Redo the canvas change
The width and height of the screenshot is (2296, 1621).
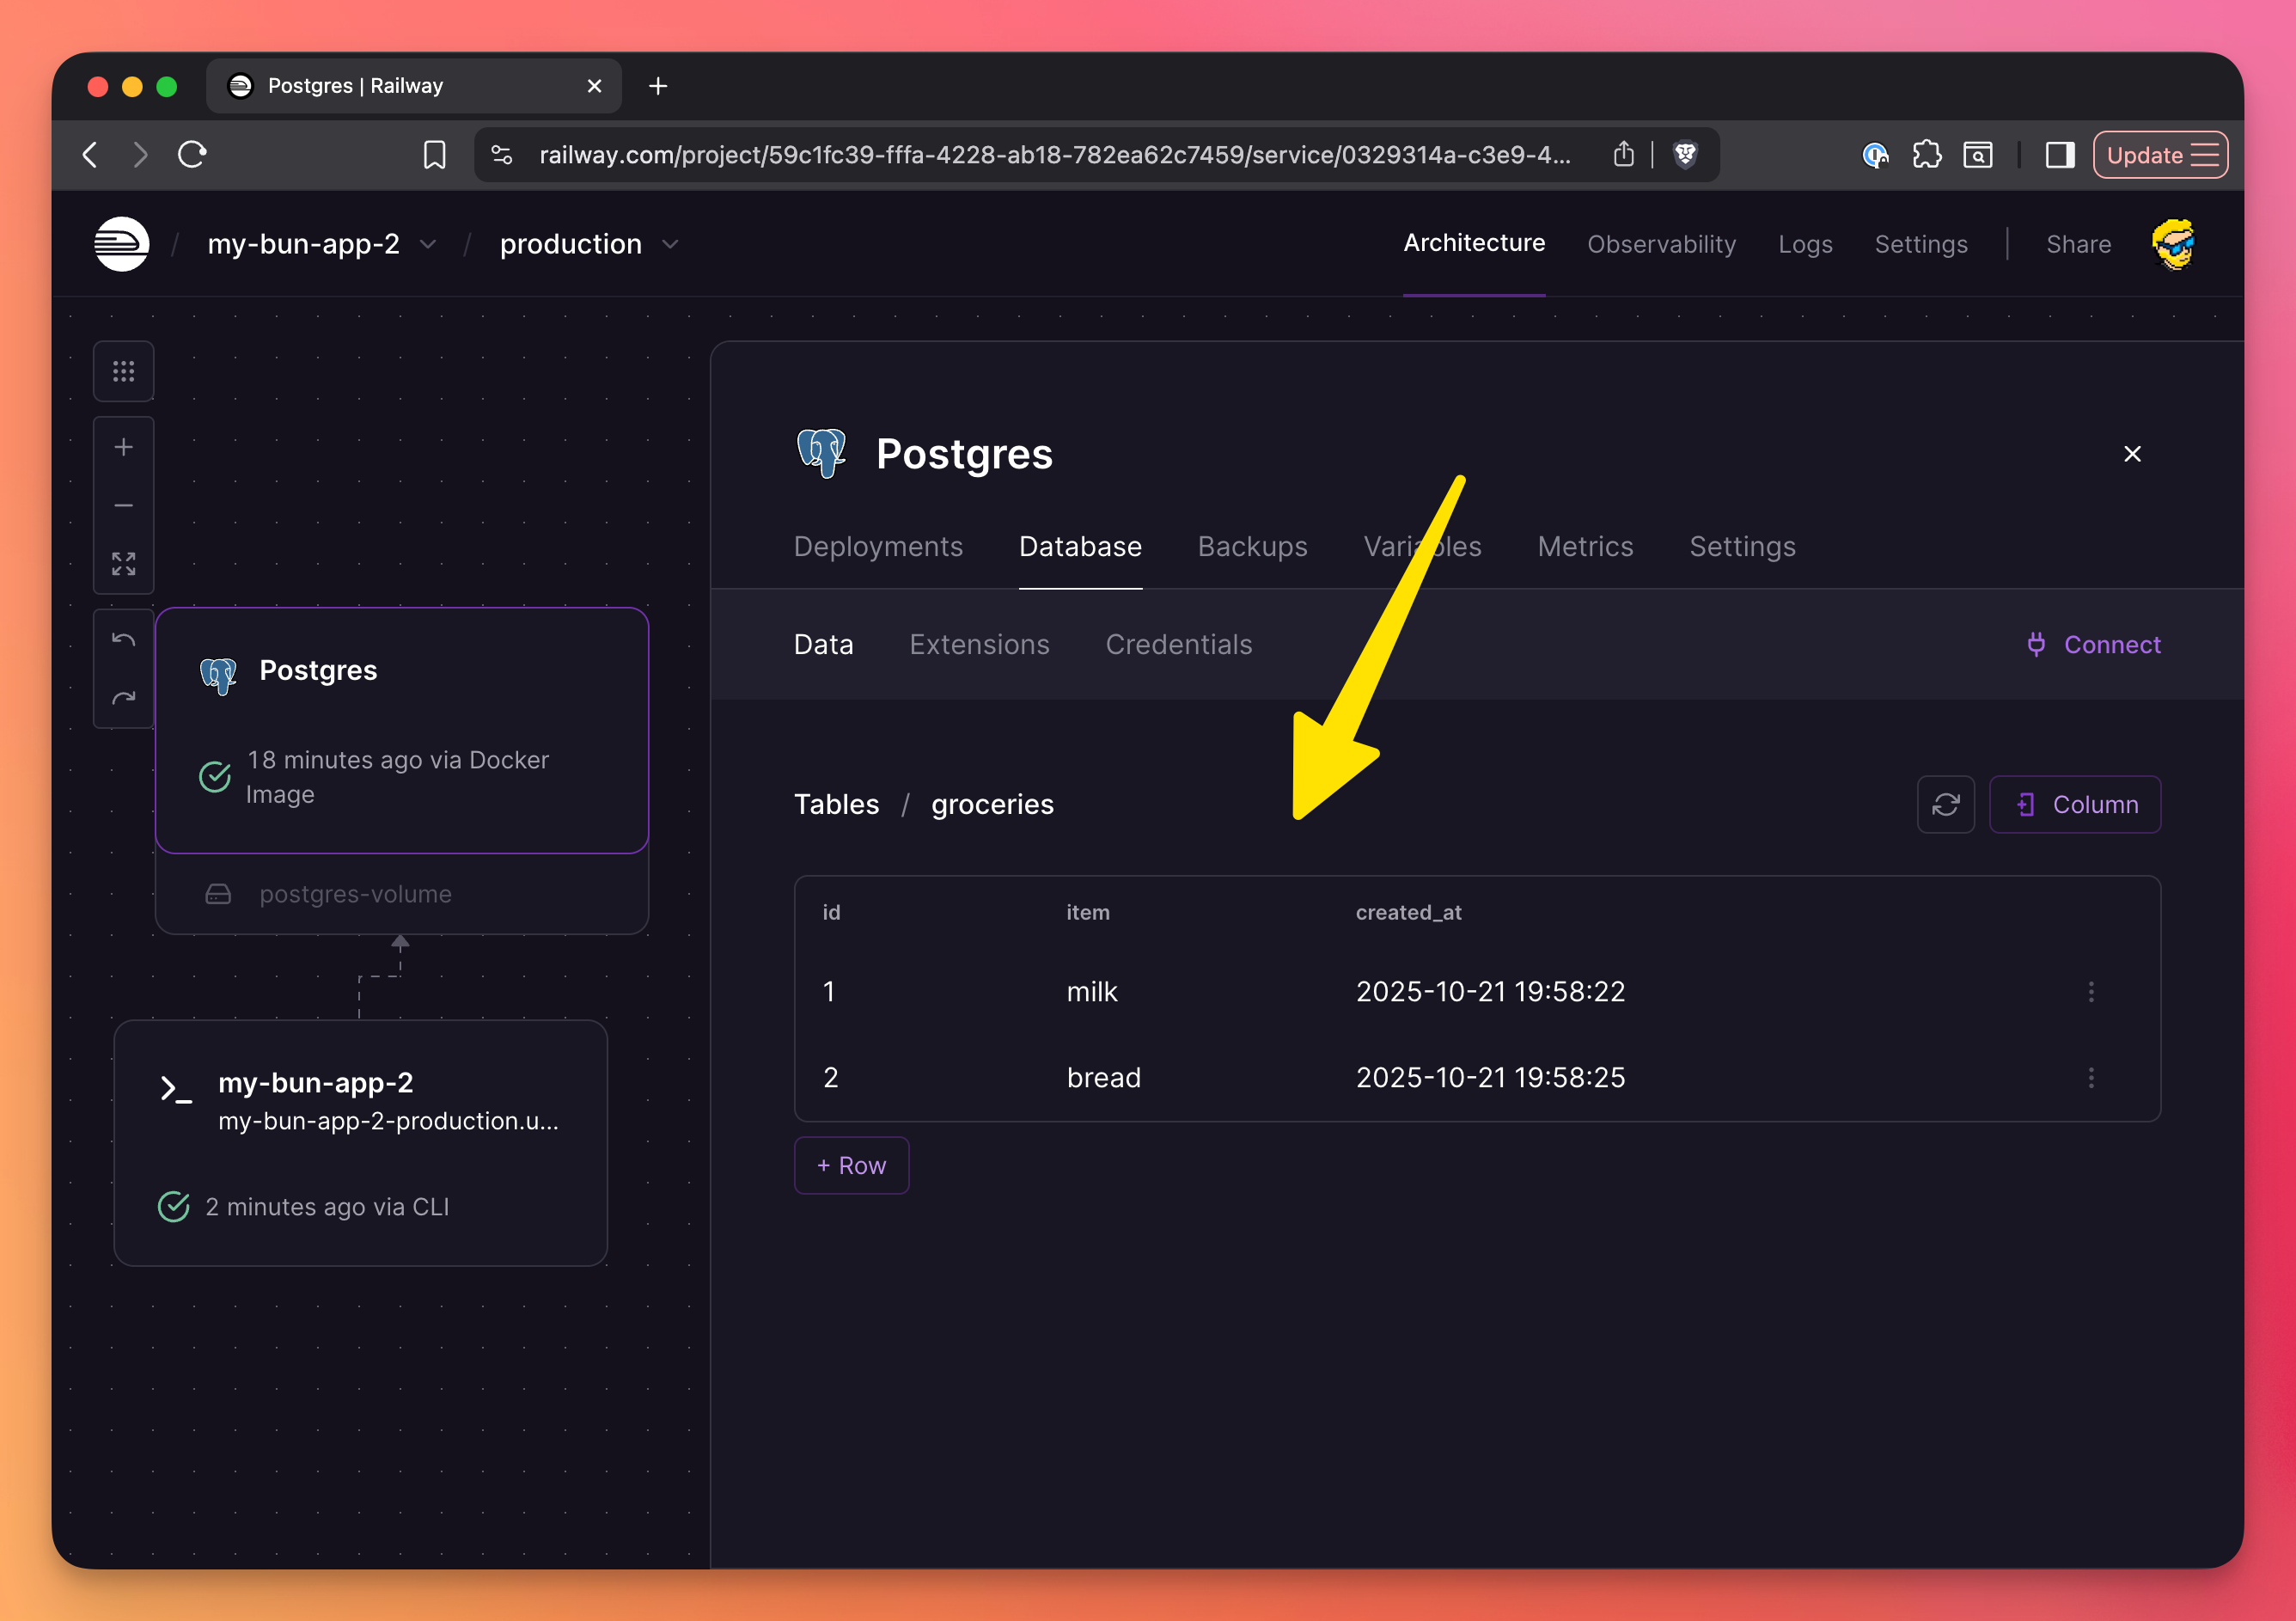[x=123, y=698]
